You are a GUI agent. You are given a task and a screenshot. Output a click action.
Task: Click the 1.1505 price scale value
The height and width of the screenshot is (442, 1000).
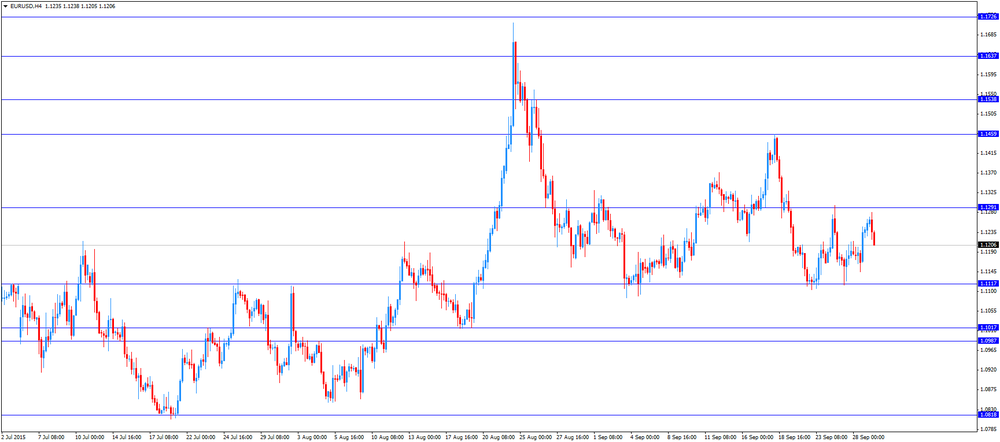[x=987, y=114]
